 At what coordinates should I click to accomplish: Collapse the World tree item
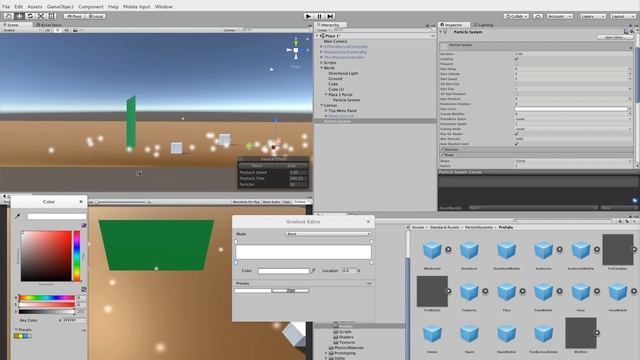coord(322,68)
